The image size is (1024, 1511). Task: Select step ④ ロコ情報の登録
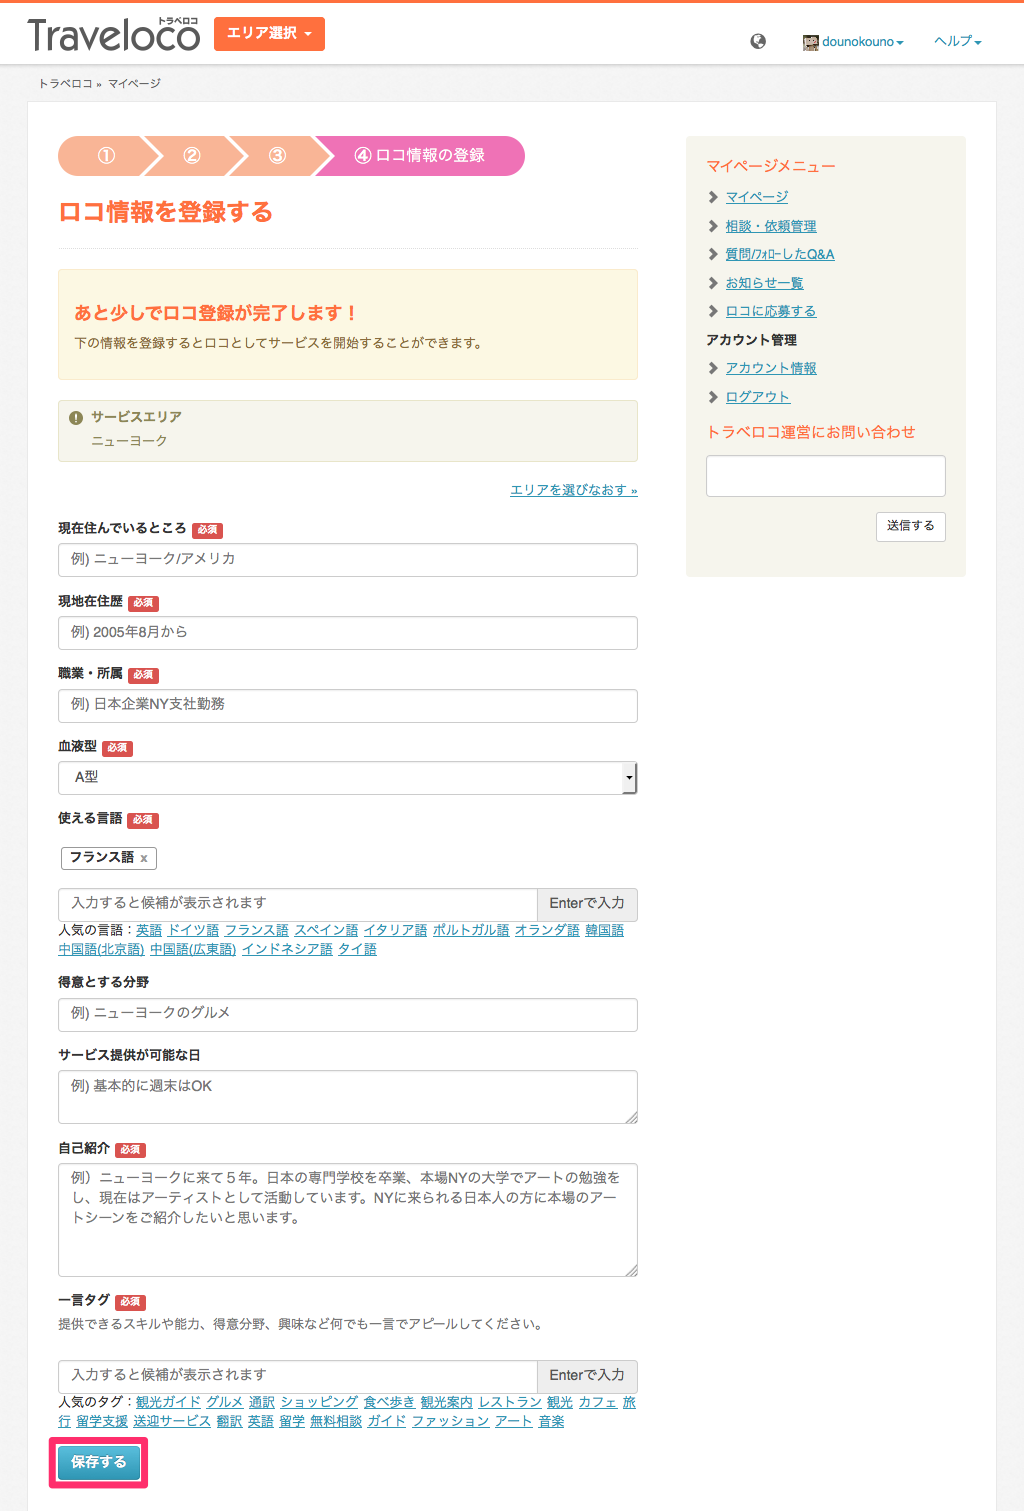point(419,155)
